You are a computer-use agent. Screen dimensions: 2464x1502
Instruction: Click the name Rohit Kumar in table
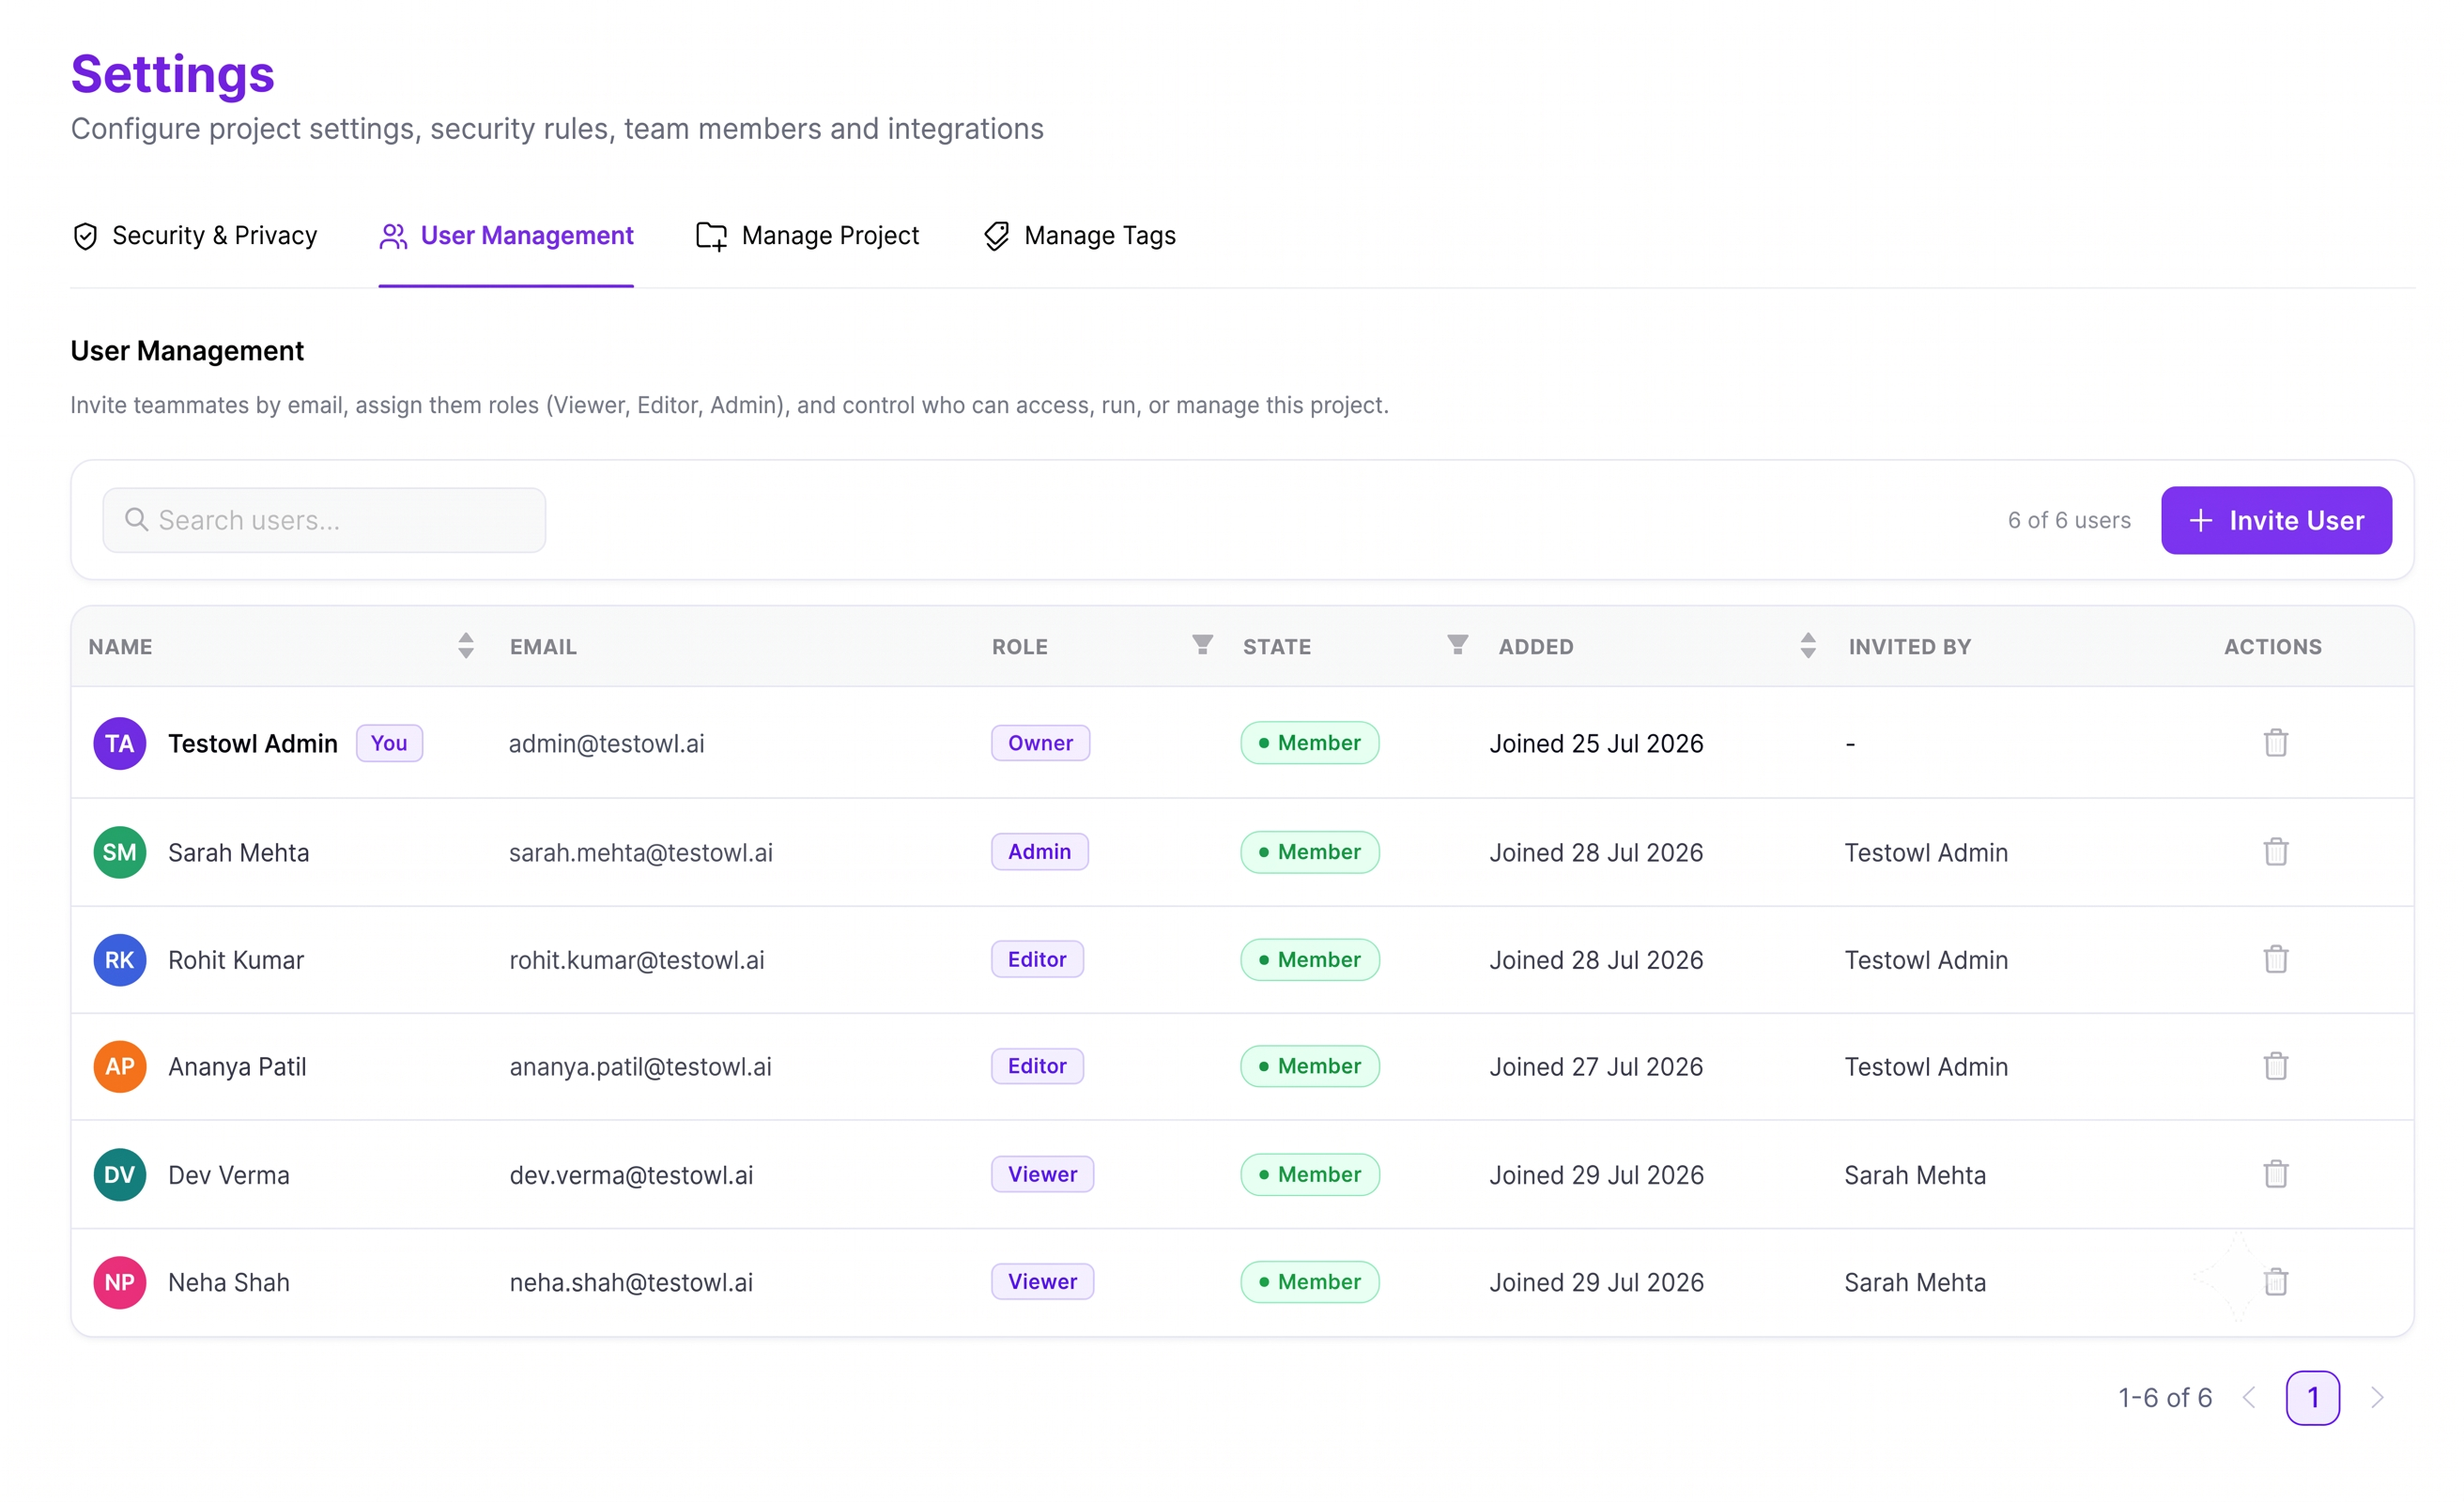click(235, 960)
